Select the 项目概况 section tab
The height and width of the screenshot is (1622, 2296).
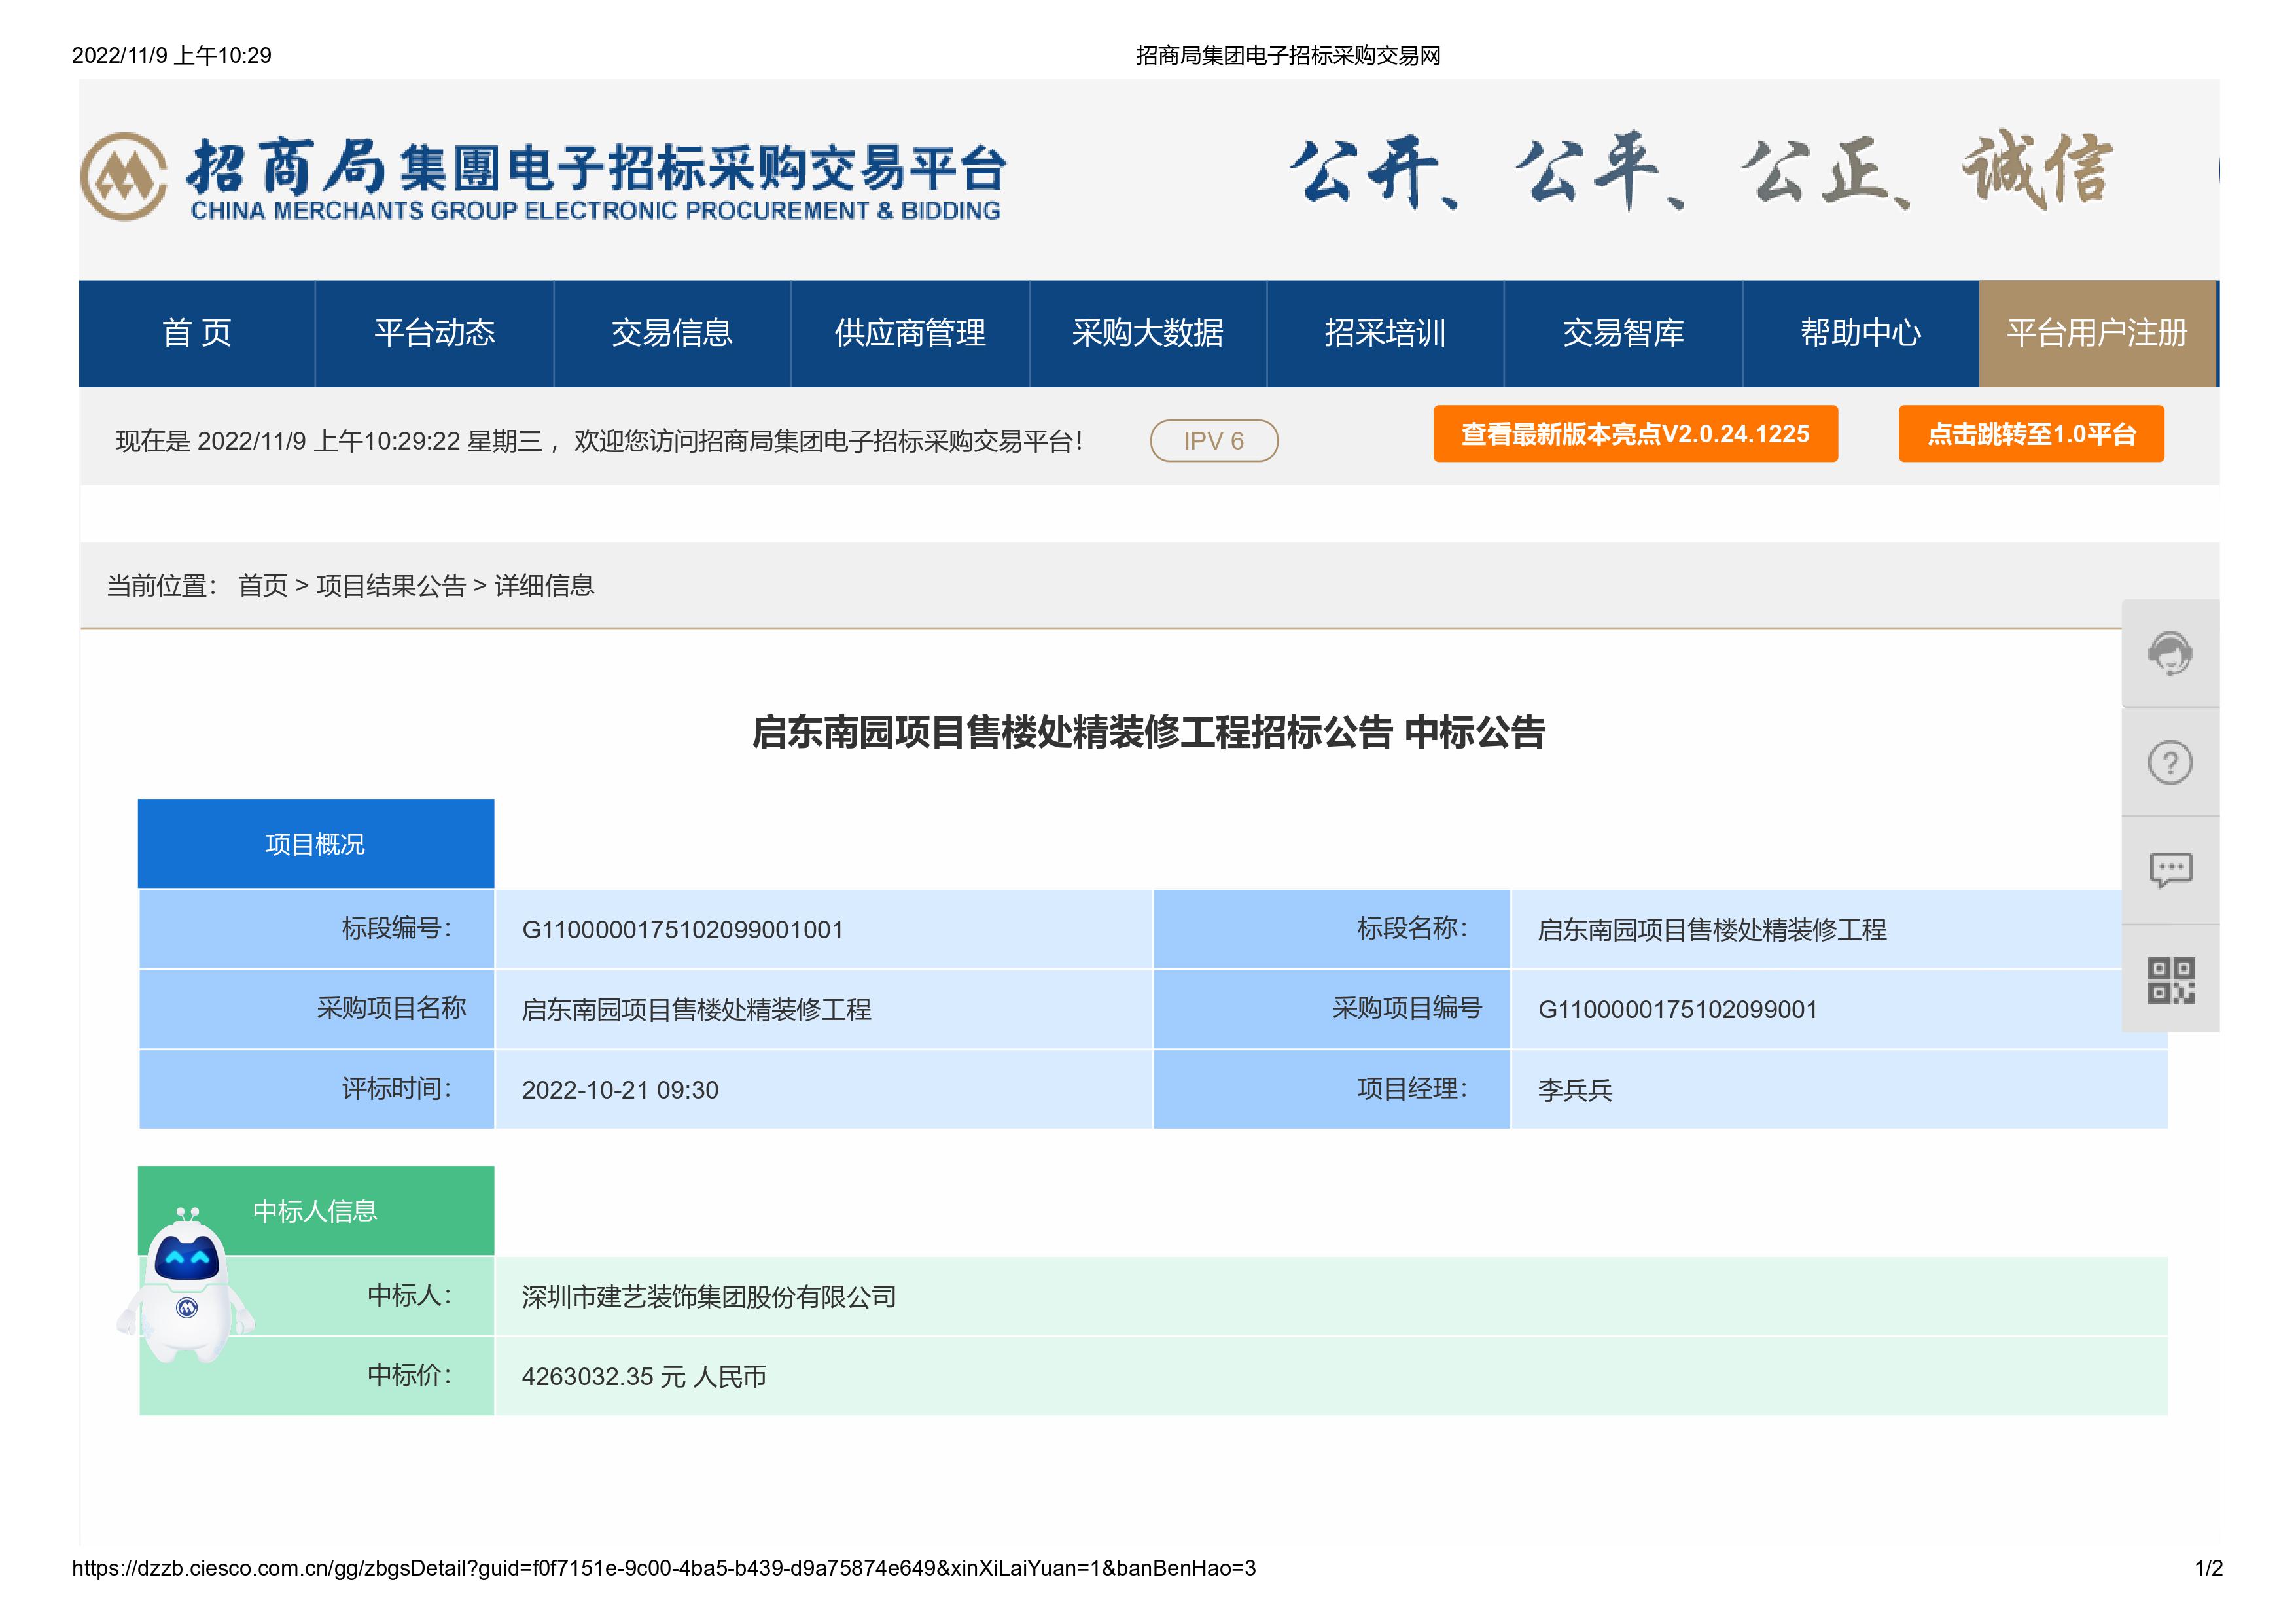pos(316,844)
